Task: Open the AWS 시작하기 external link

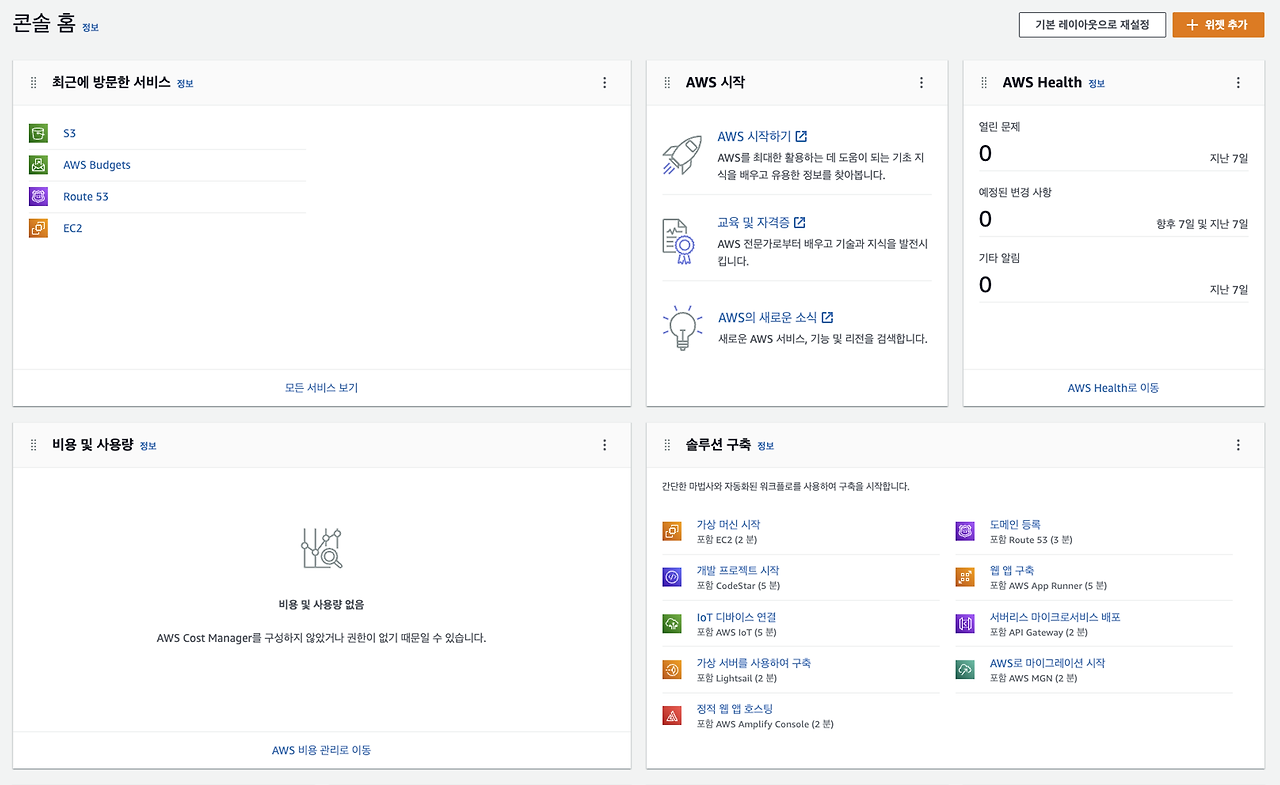Action: click(x=762, y=137)
